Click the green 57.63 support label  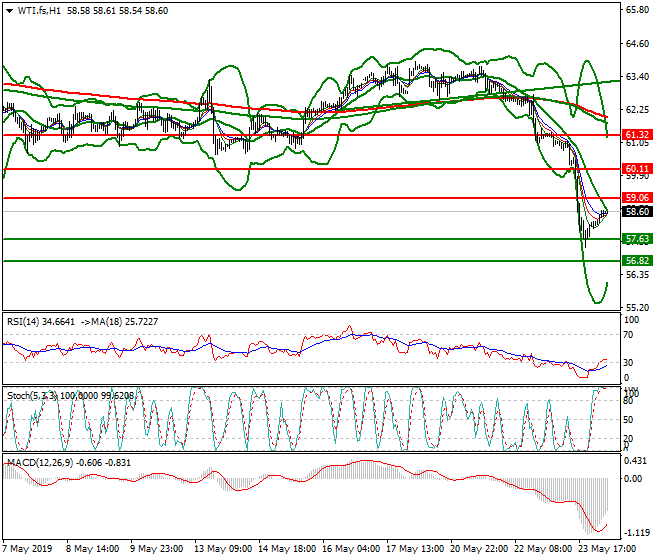[x=637, y=239]
